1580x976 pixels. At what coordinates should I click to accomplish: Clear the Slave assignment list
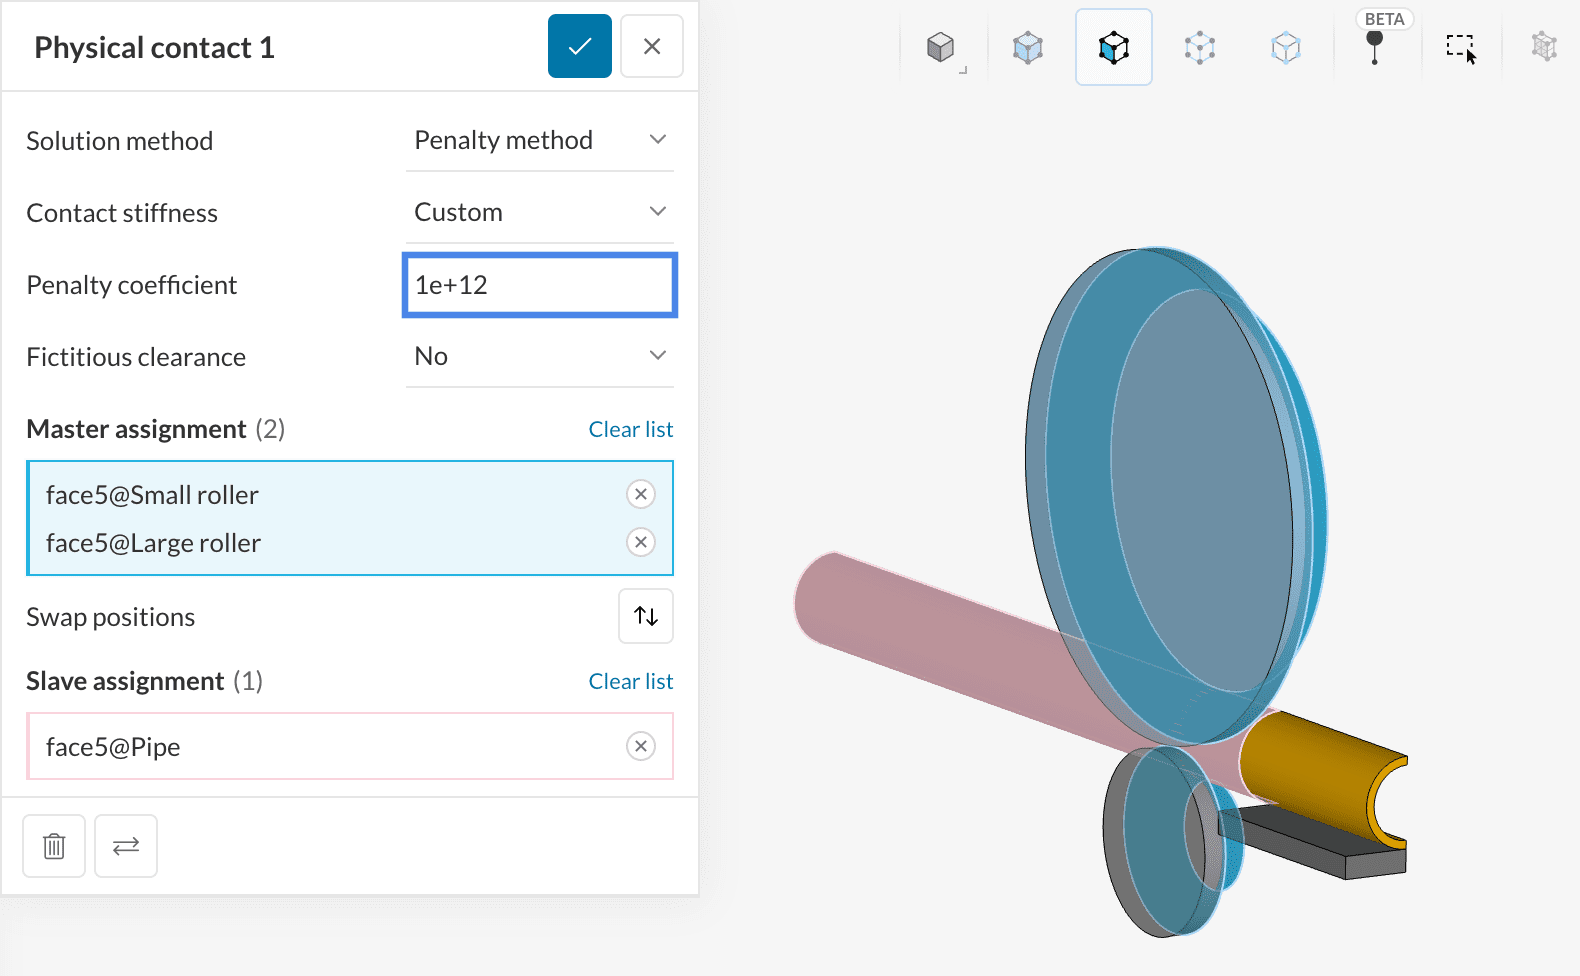630,681
